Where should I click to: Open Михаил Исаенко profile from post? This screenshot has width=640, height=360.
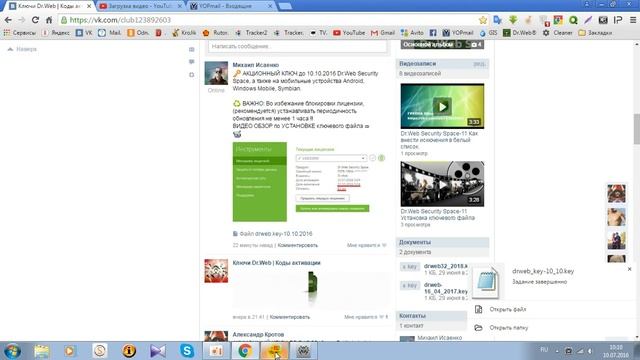256,65
